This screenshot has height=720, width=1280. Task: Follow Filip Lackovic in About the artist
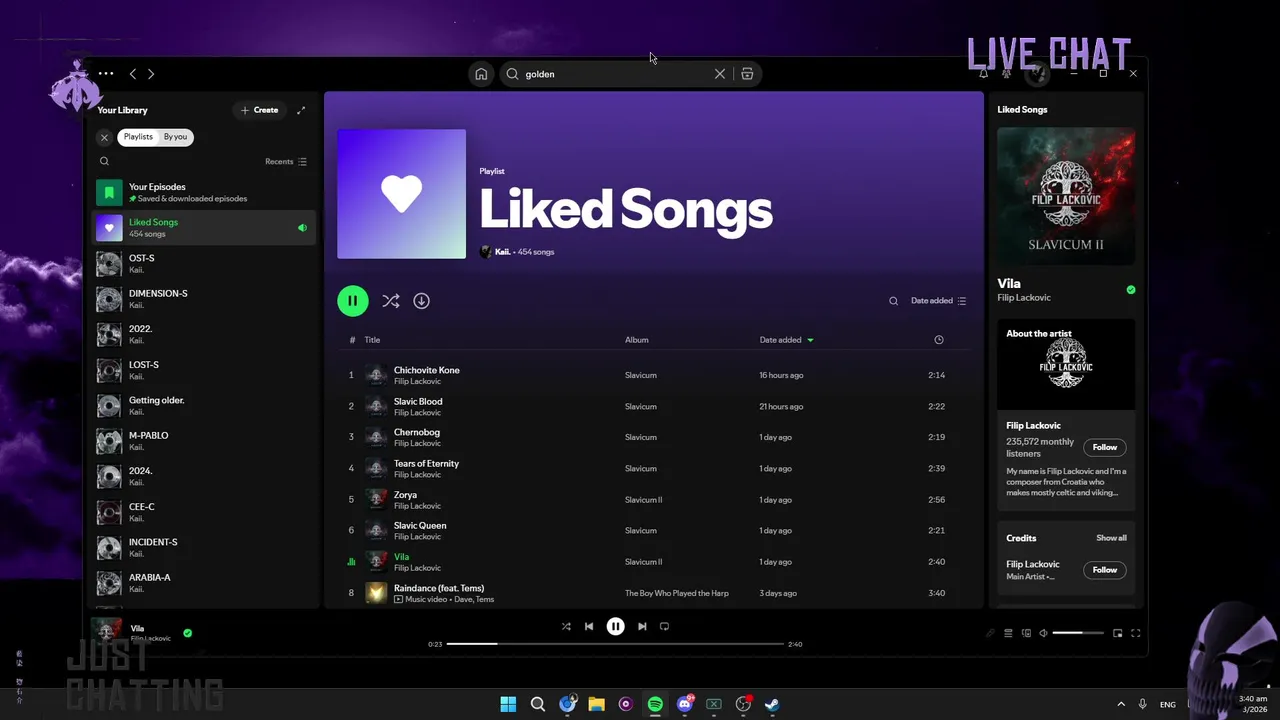[1104, 447]
